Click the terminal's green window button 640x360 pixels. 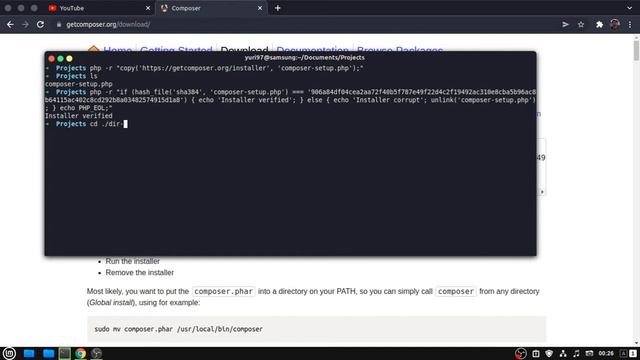[x=60, y=59]
